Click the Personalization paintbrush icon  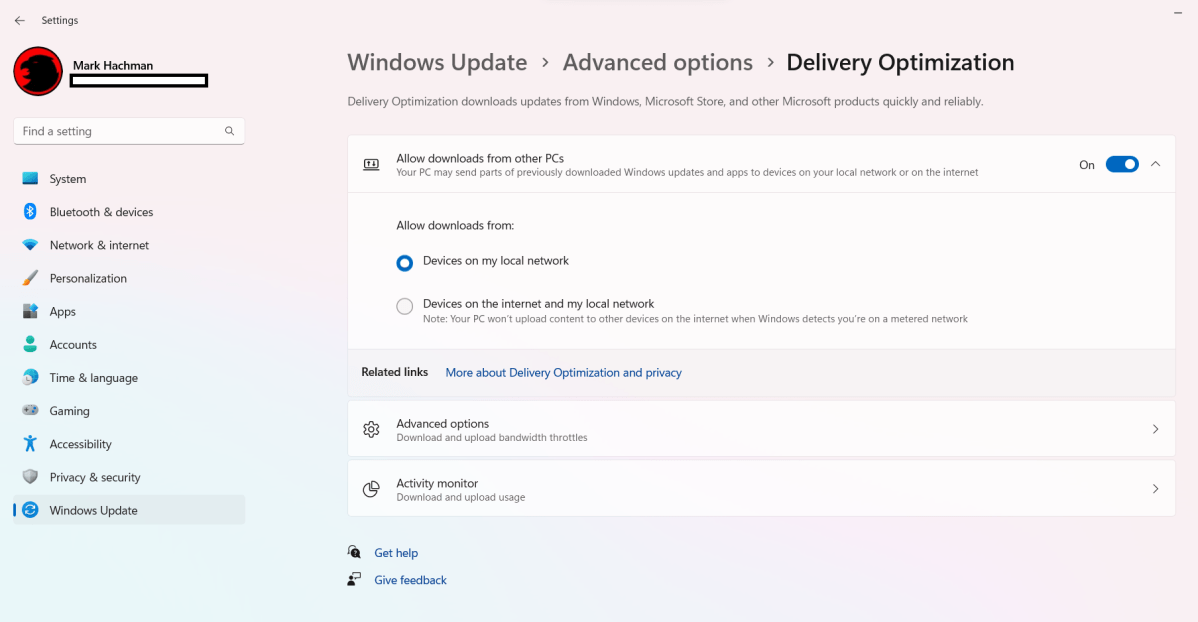click(30, 278)
